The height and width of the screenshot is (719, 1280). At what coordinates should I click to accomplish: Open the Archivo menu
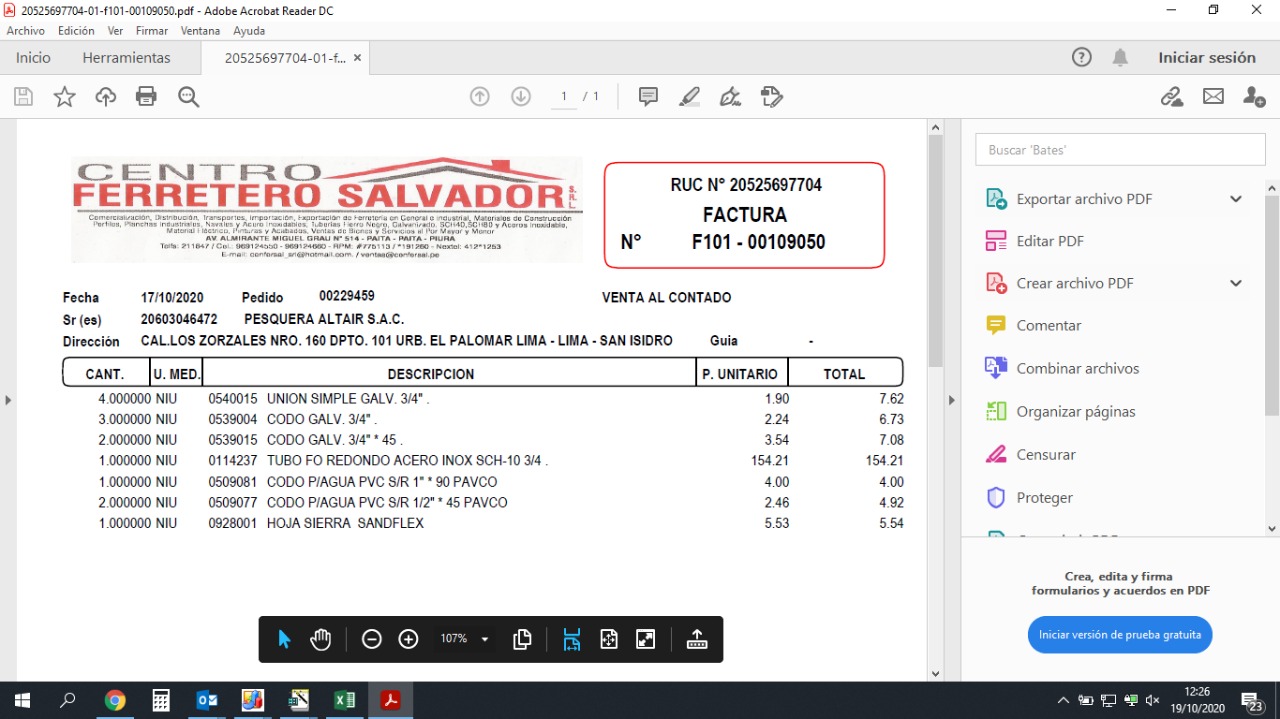[26, 31]
